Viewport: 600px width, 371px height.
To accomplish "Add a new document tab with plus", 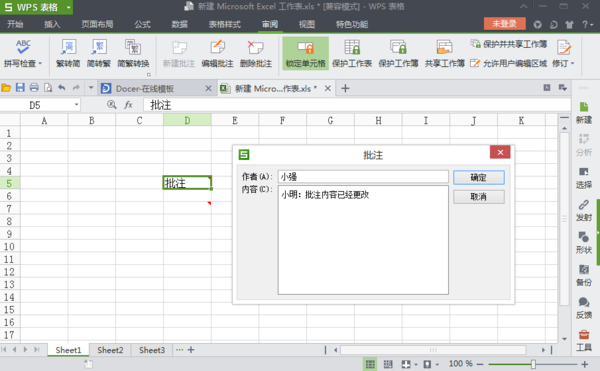I will tap(345, 88).
